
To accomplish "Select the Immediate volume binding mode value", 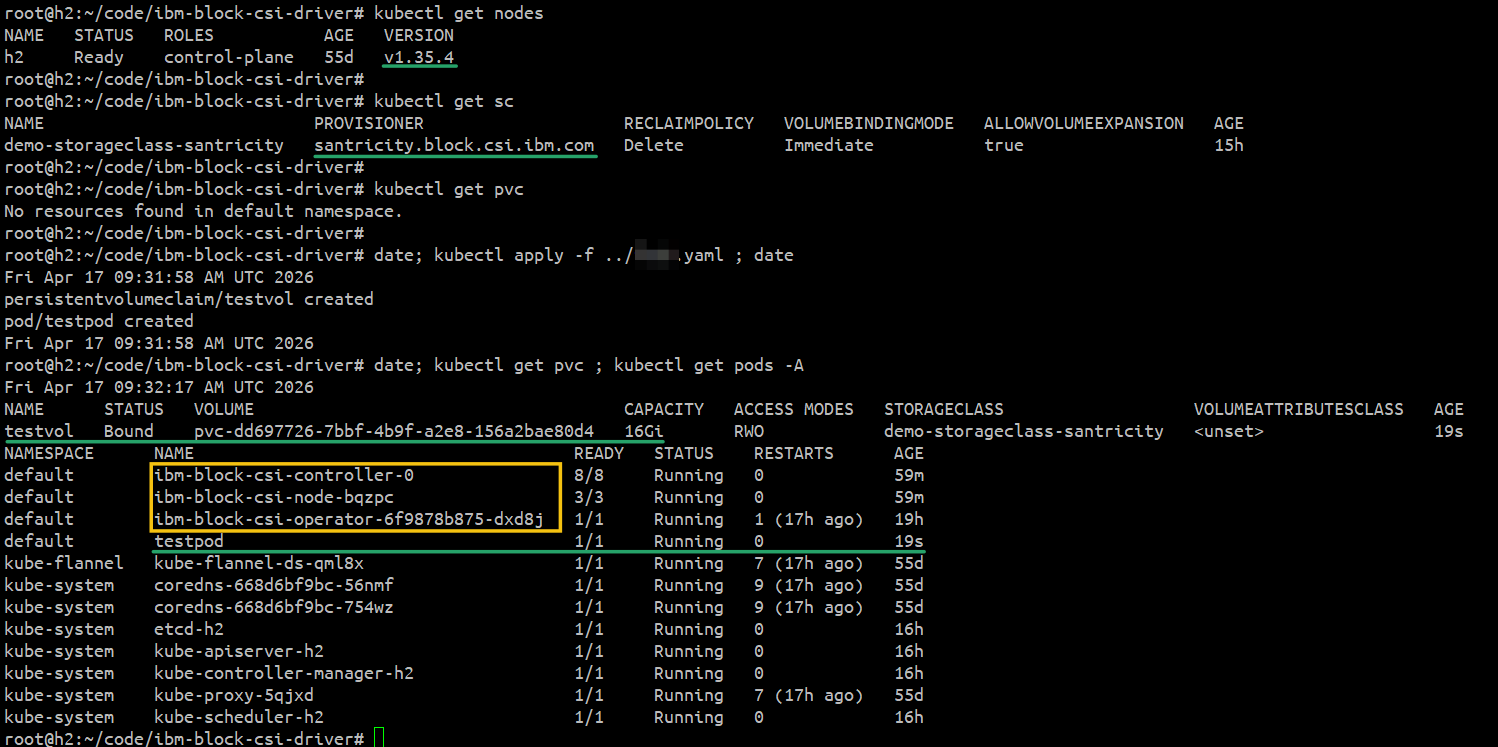I will [829, 145].
